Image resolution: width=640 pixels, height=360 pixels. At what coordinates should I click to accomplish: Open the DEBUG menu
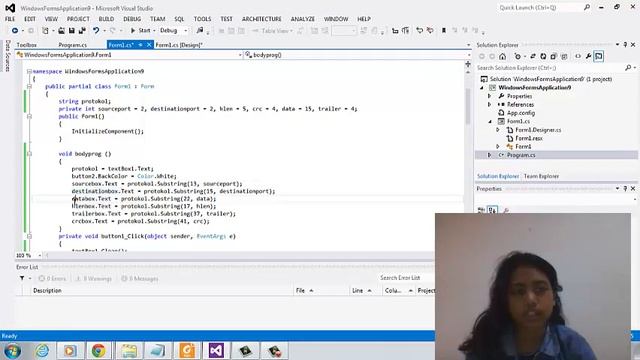132,19
